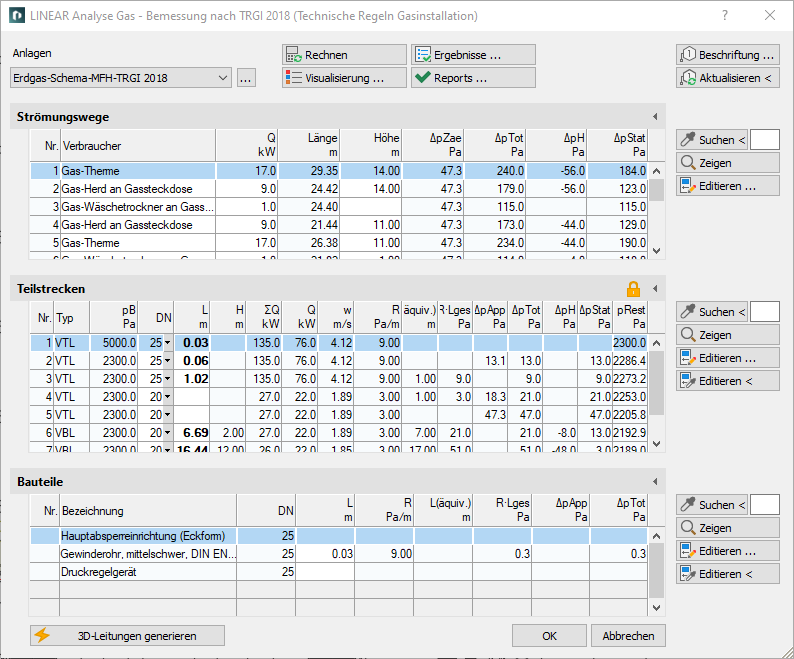Collapse the Bauteile section arrow
This screenshot has width=794, height=659.
(655, 482)
